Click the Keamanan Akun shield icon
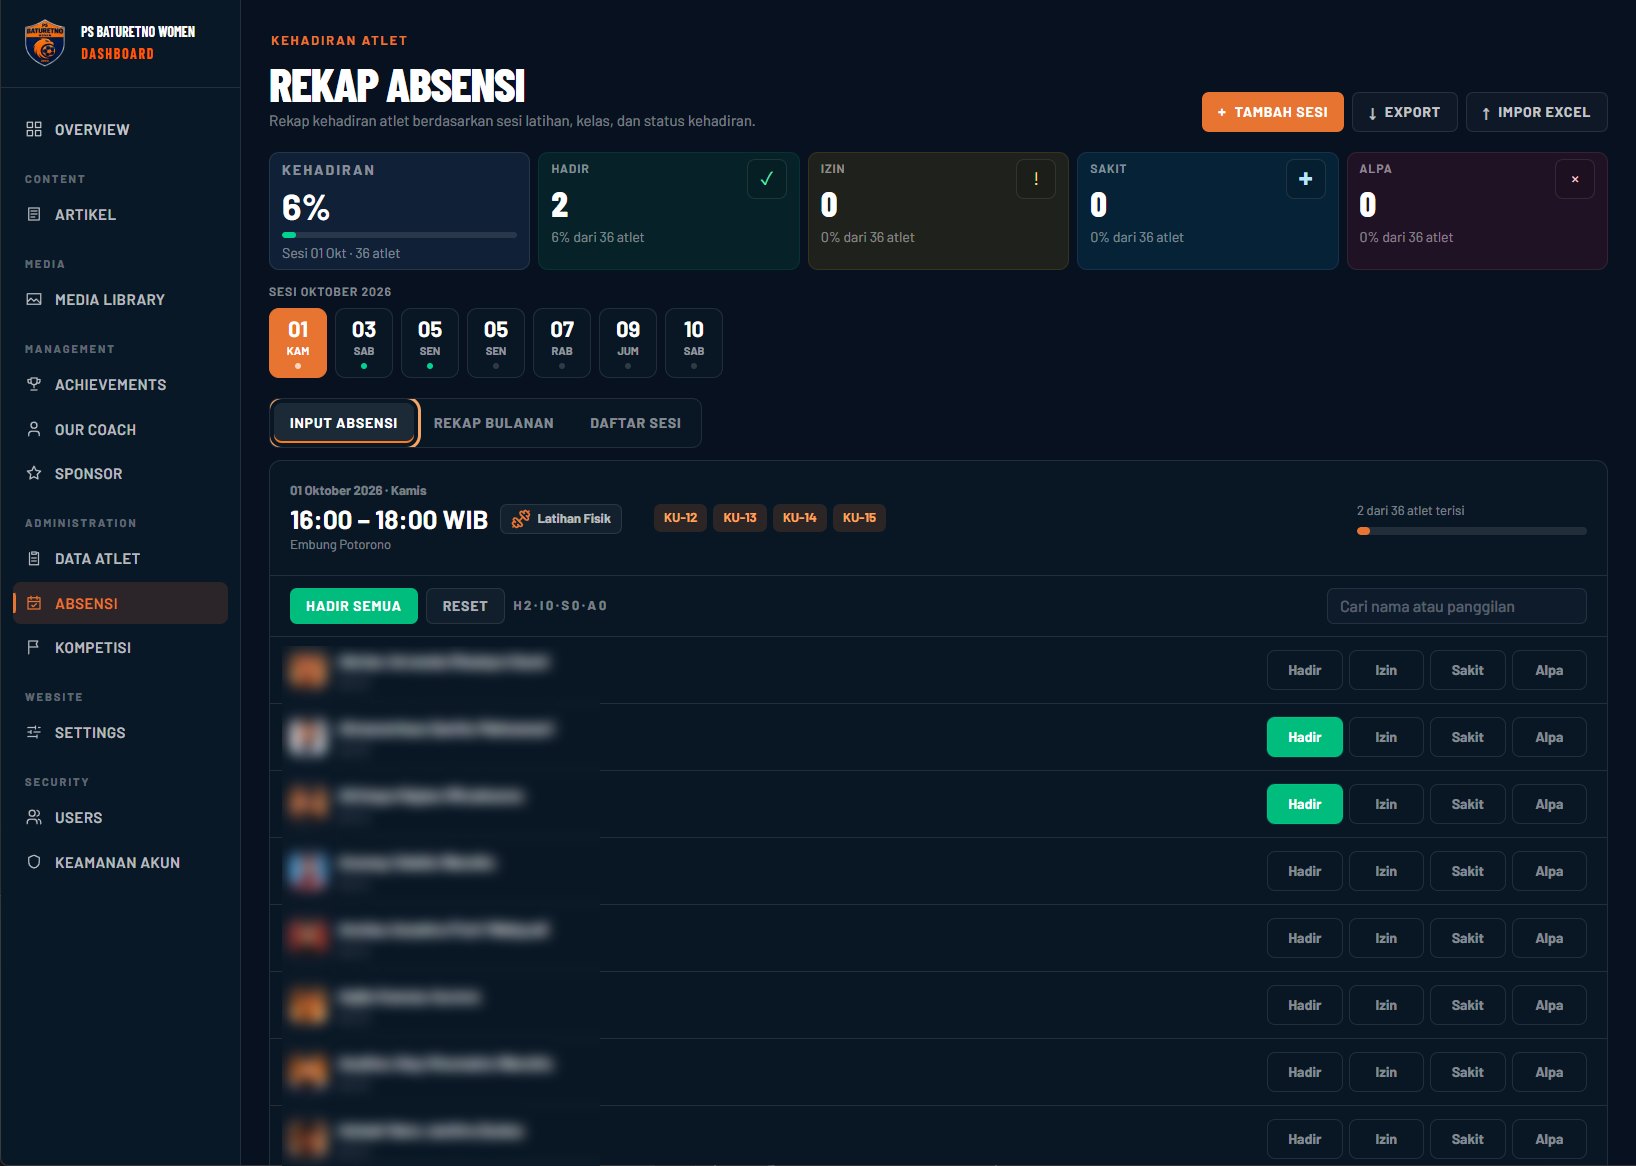 (x=34, y=862)
